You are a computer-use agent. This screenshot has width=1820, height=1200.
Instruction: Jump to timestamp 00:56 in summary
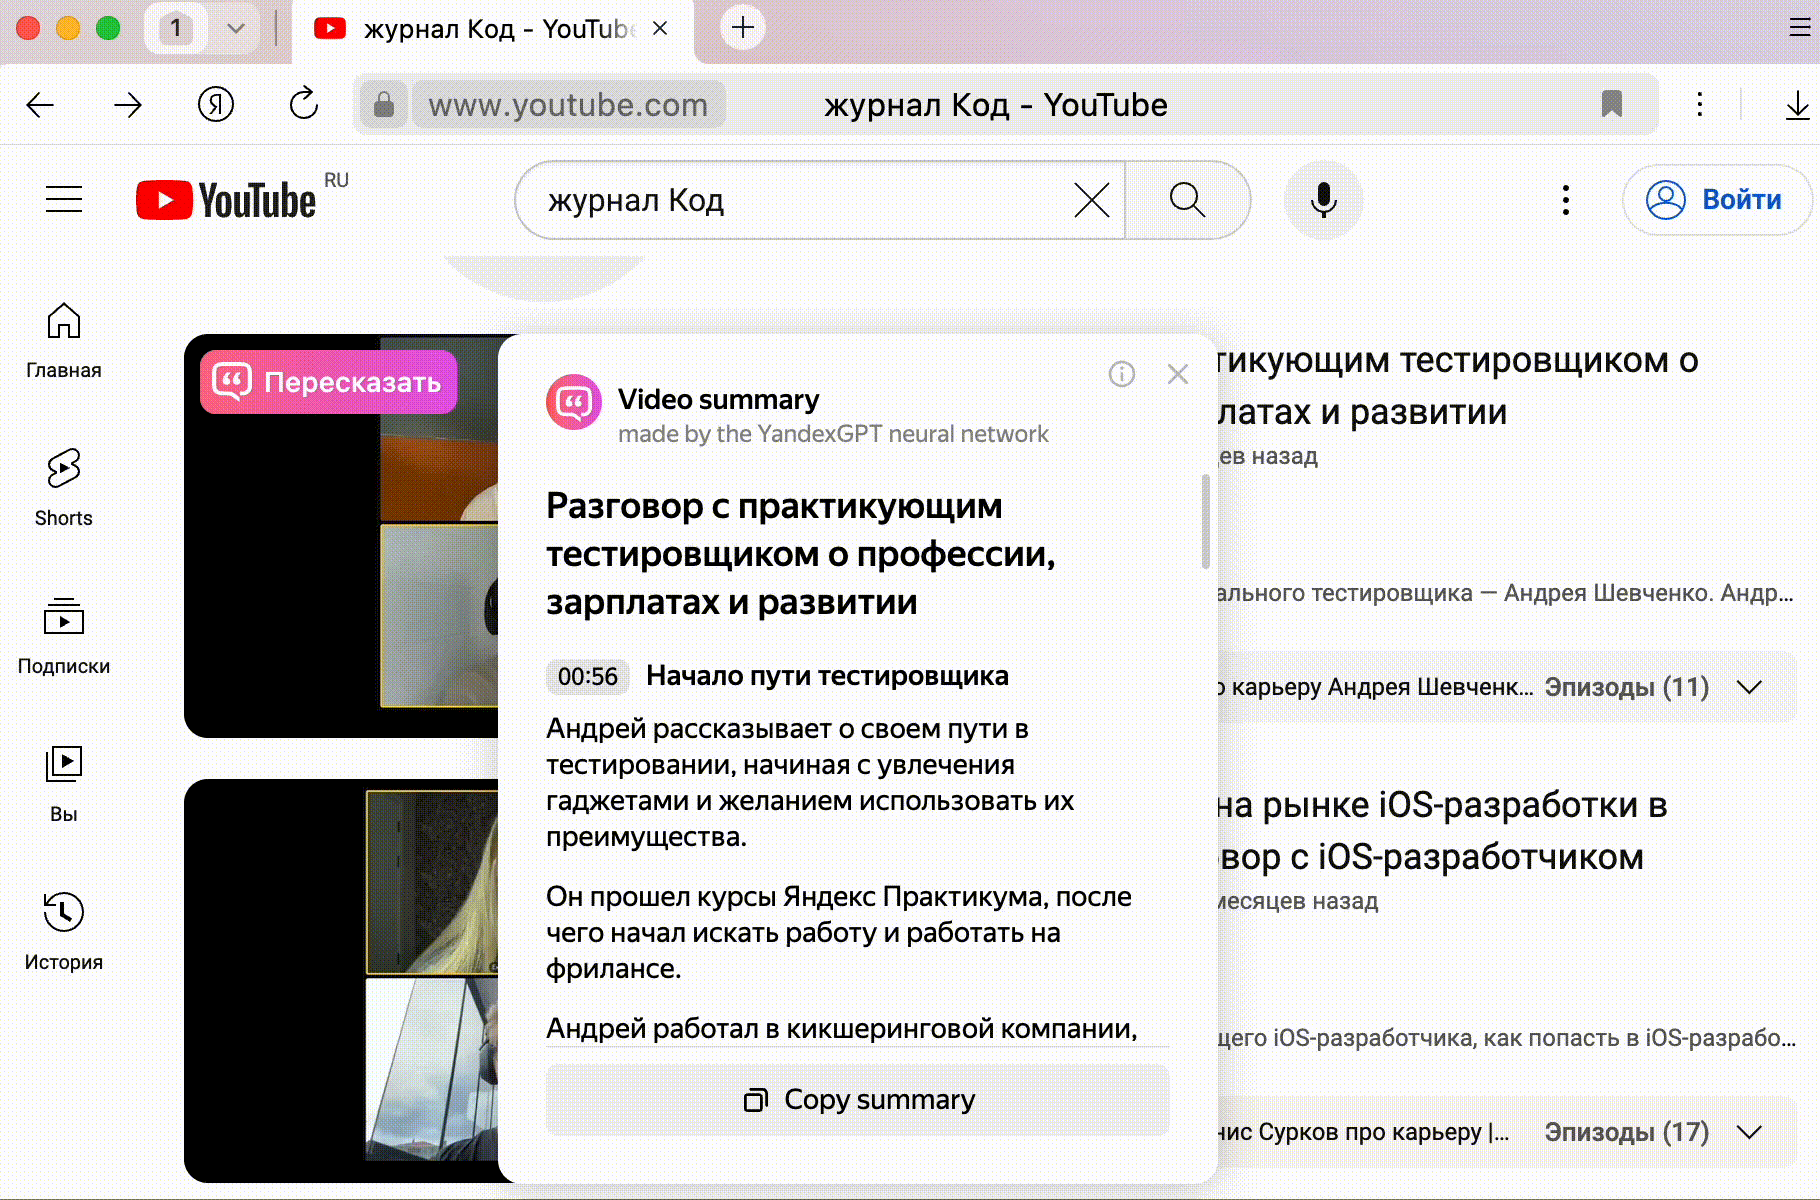[x=586, y=676]
